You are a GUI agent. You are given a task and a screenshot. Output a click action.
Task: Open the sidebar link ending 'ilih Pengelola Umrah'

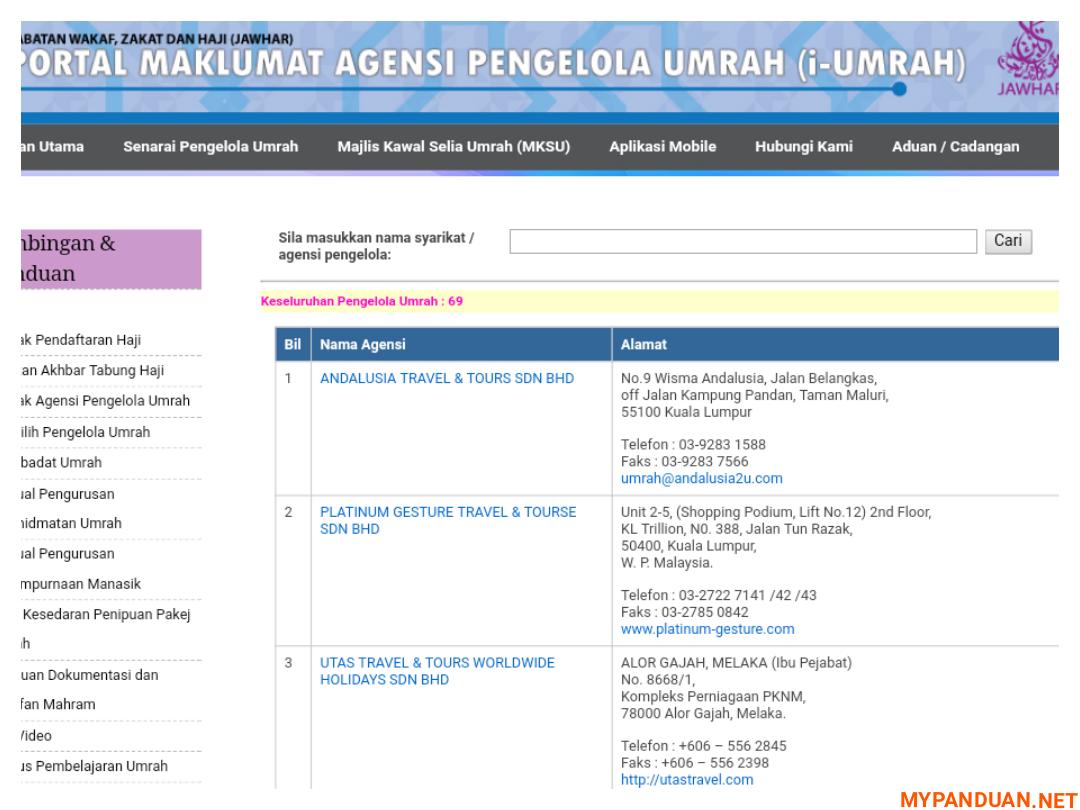[x=85, y=433]
